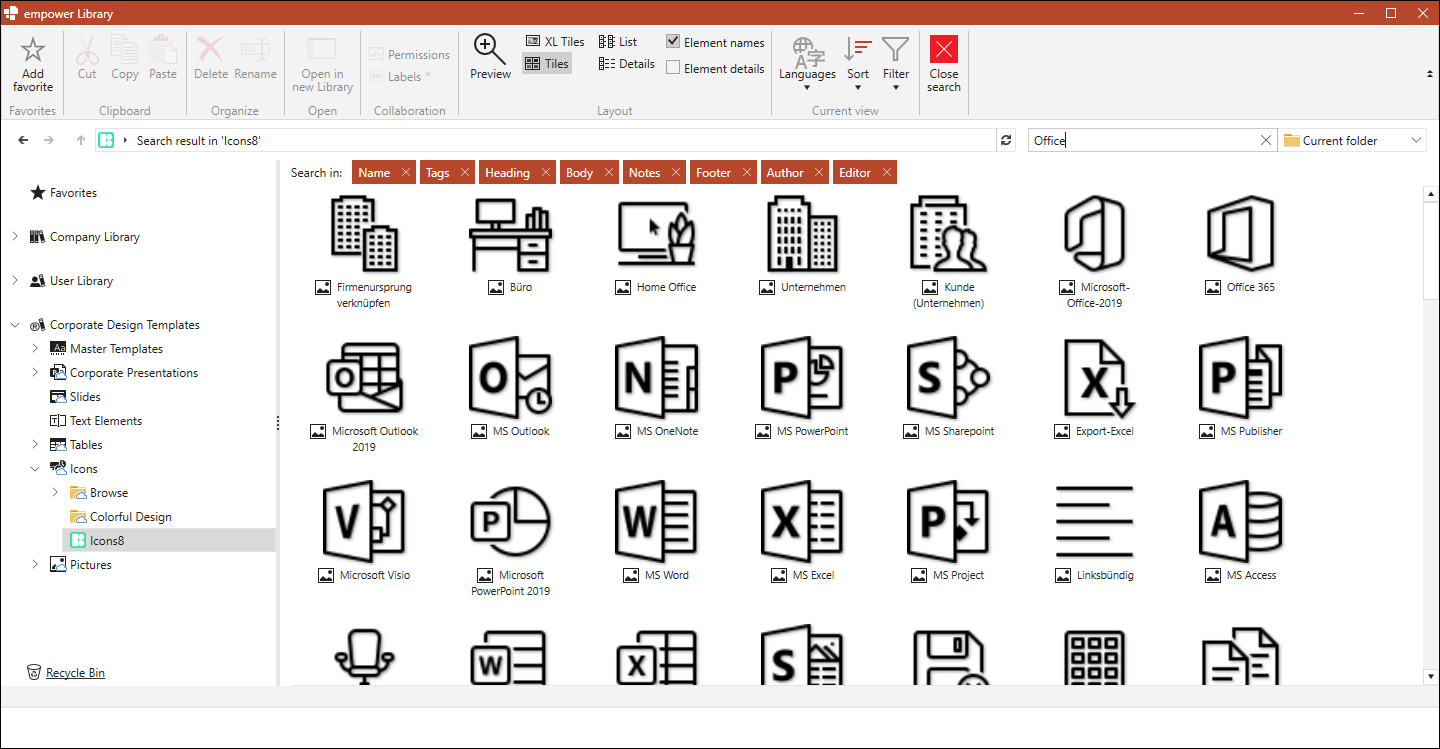This screenshot has height=749, width=1440.
Task: Select the MS Access icon tile
Action: click(1240, 532)
